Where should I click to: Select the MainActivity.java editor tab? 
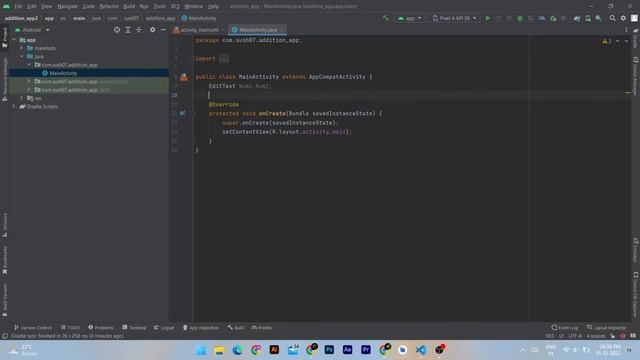[x=257, y=30]
